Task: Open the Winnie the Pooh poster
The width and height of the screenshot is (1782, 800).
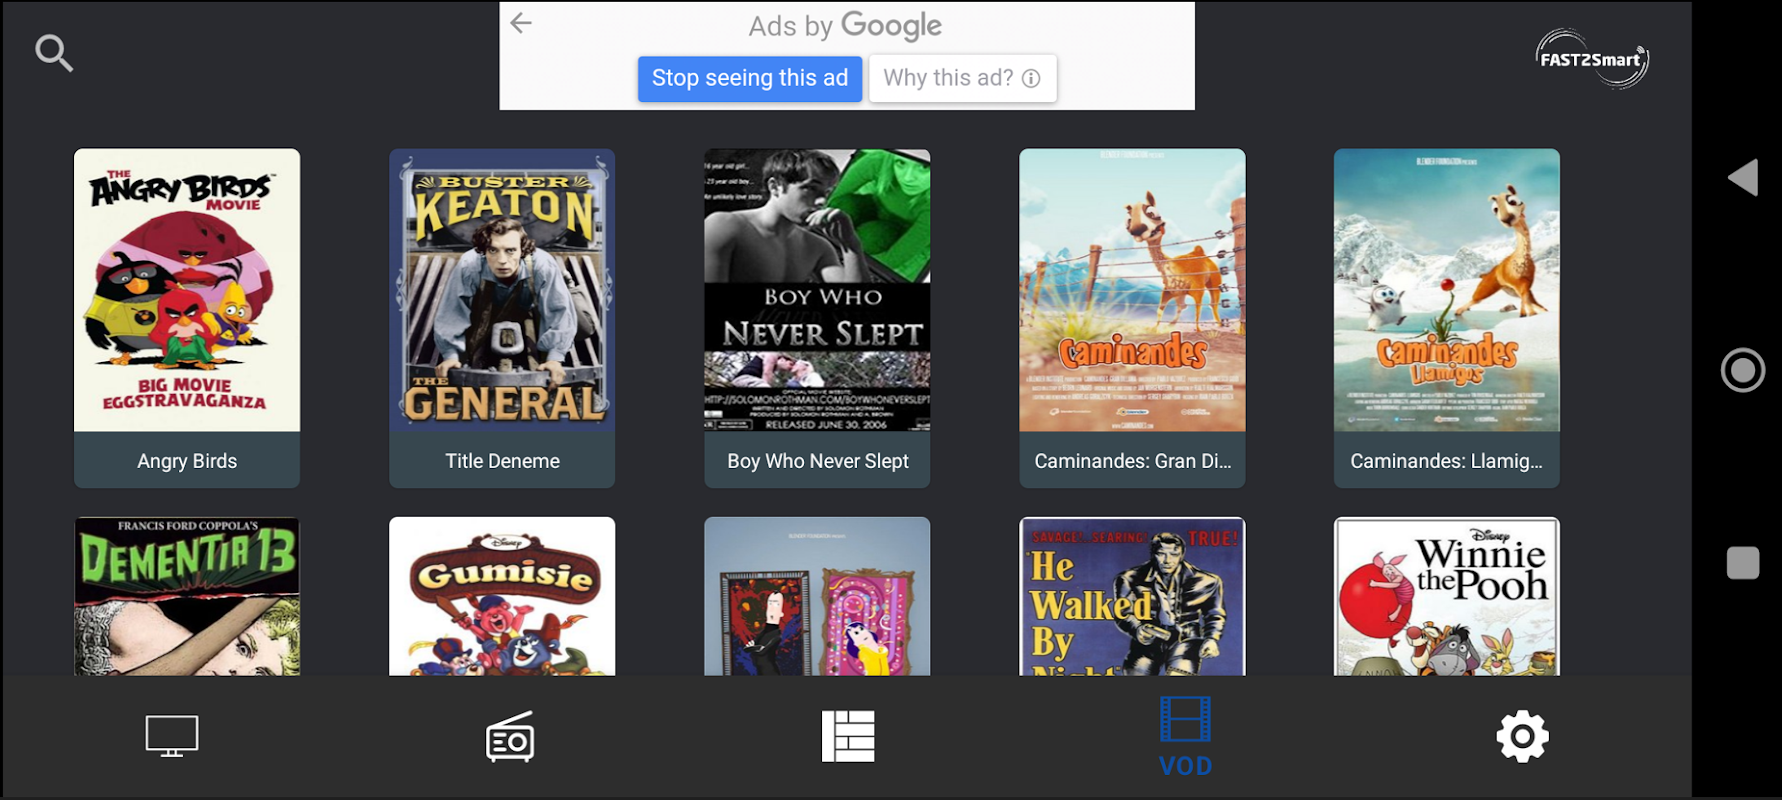Action: 1447,596
